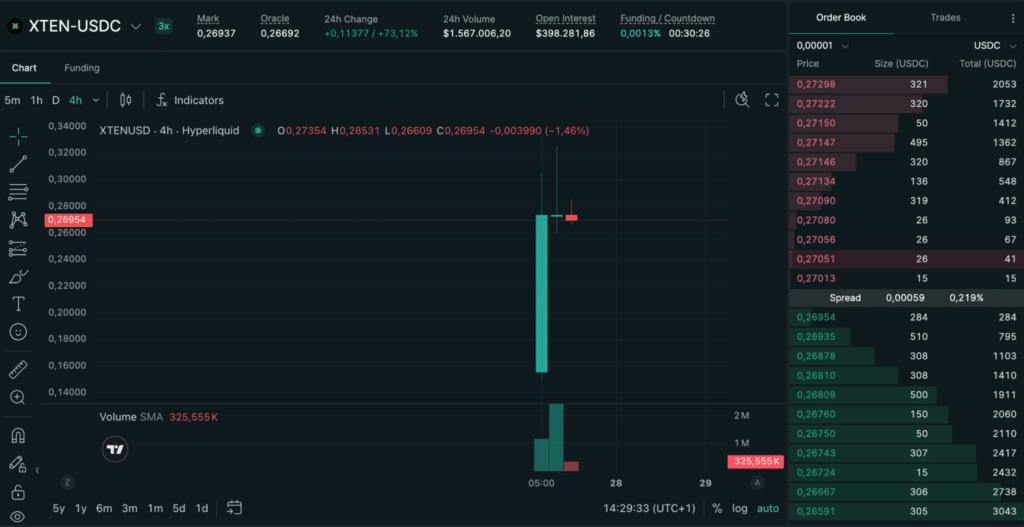Click the Z button on time axis

[66, 483]
